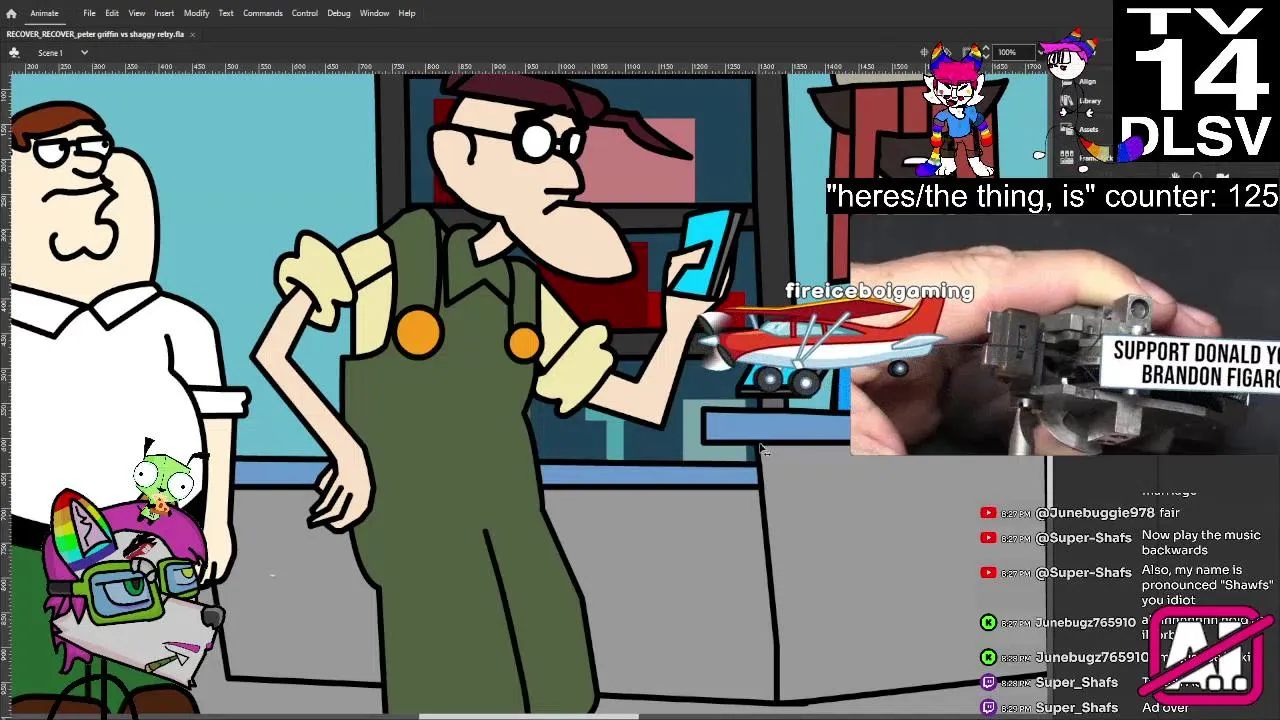This screenshot has width=1280, height=720.
Task: Open the Library panel icon
Action: tap(1066, 101)
